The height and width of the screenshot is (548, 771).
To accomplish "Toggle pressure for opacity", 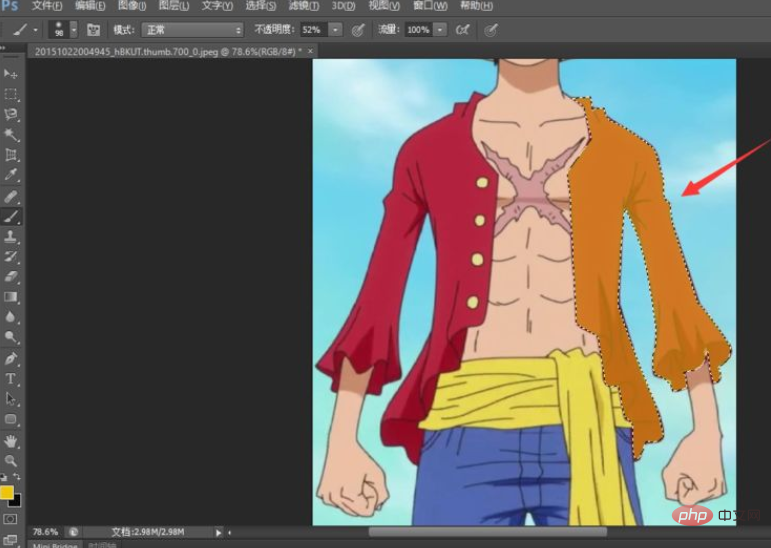I will 358,30.
